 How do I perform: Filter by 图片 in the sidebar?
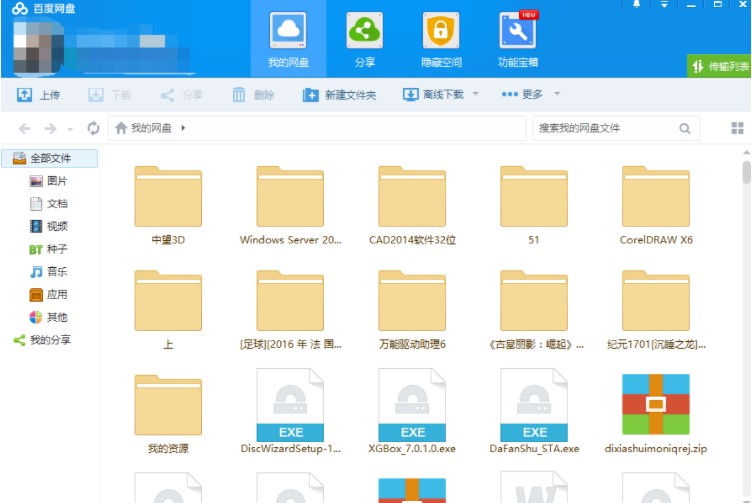click(x=48, y=181)
